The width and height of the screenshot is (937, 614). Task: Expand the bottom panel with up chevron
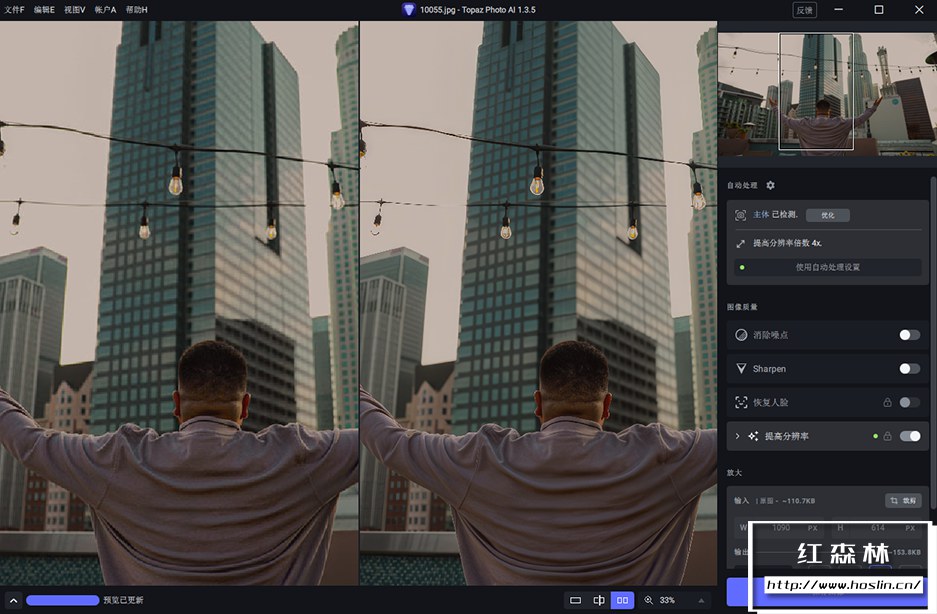[x=13, y=600]
